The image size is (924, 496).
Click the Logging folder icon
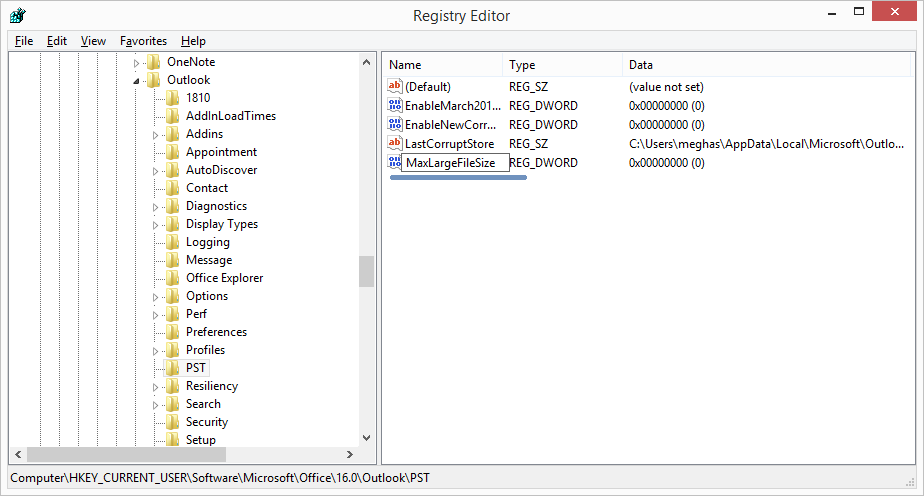pyautogui.click(x=172, y=242)
